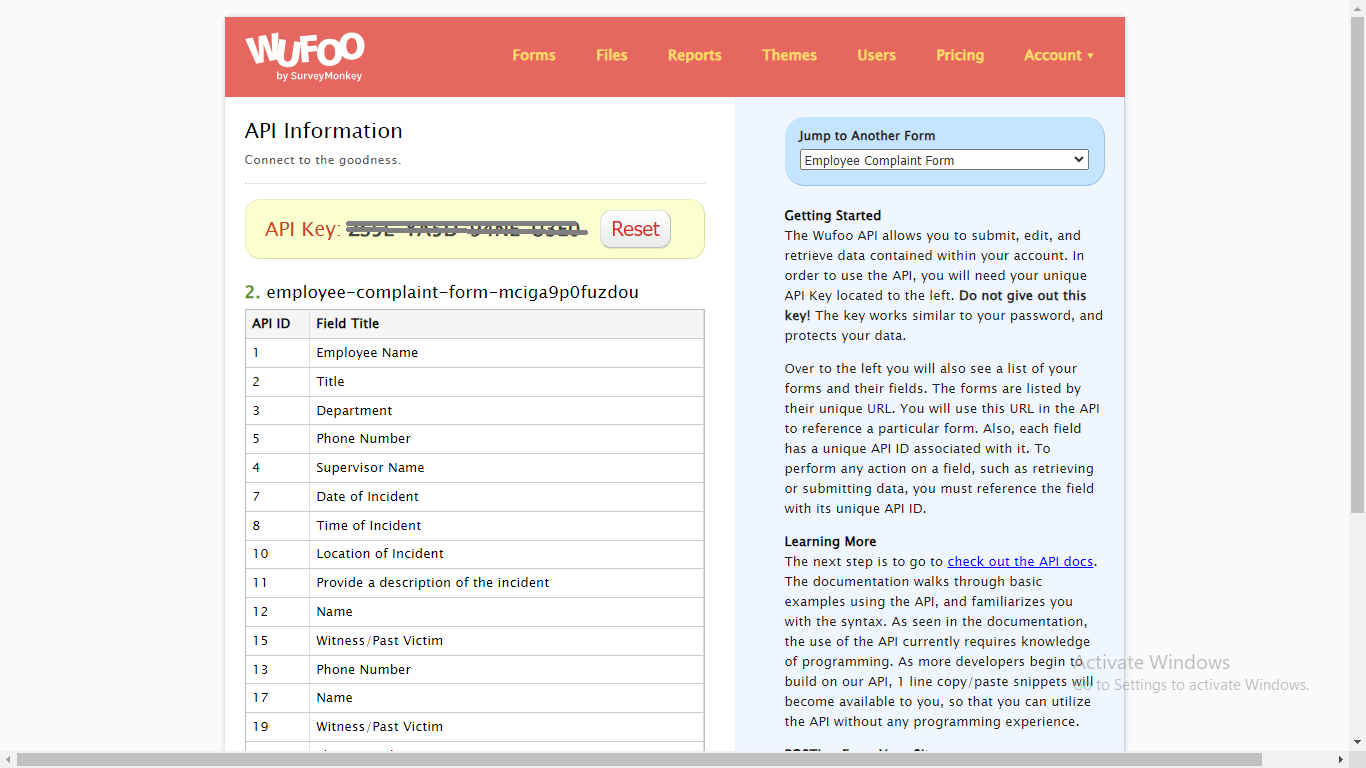1366x768 pixels.
Task: Click the Wufoo logo
Action: 305,56
